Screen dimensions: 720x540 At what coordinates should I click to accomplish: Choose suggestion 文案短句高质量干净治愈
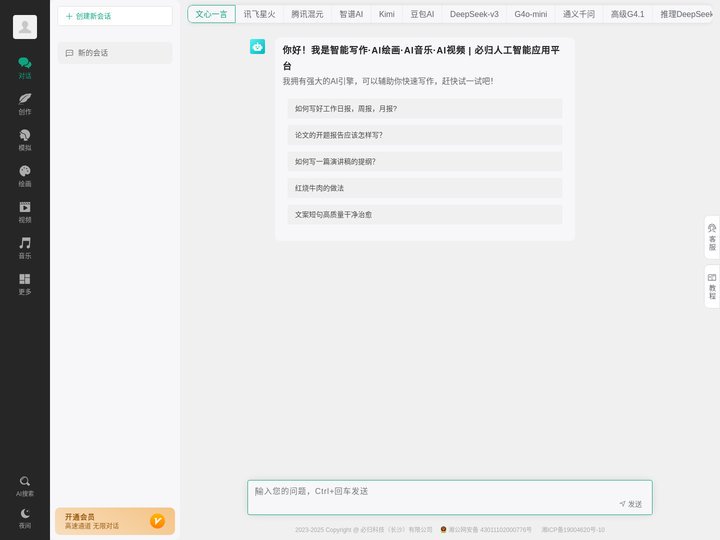pyautogui.click(x=425, y=214)
